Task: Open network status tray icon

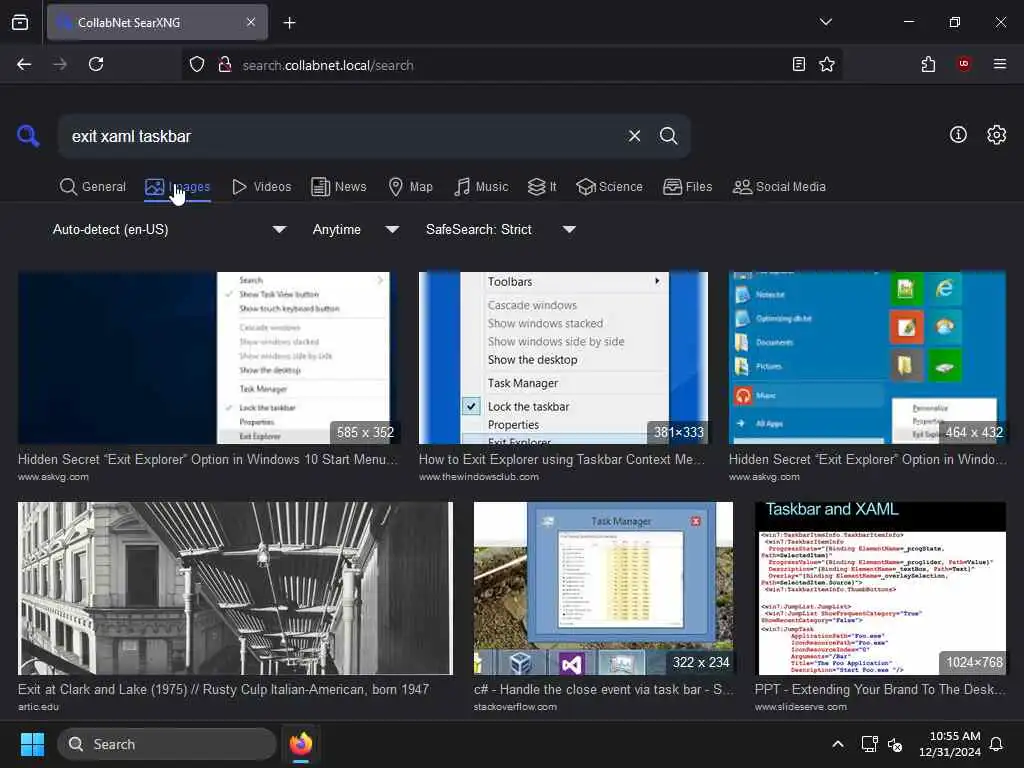Action: 869,744
